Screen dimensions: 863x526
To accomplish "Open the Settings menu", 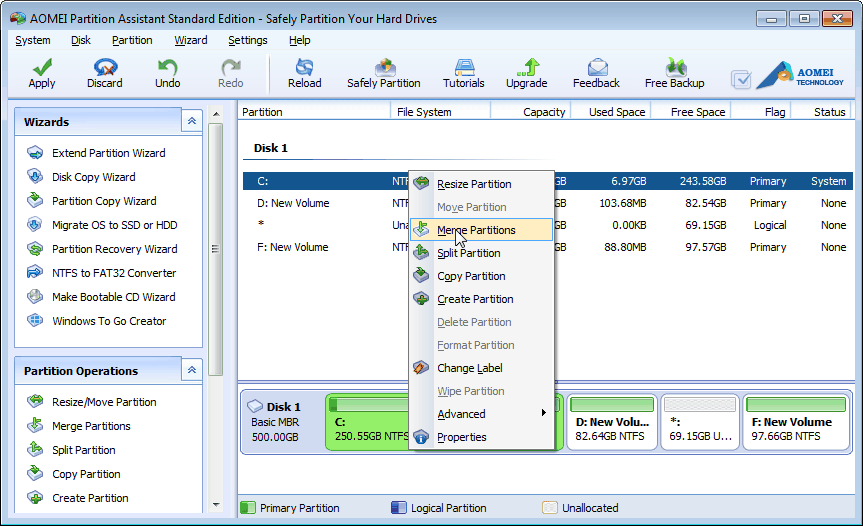I will click(248, 40).
